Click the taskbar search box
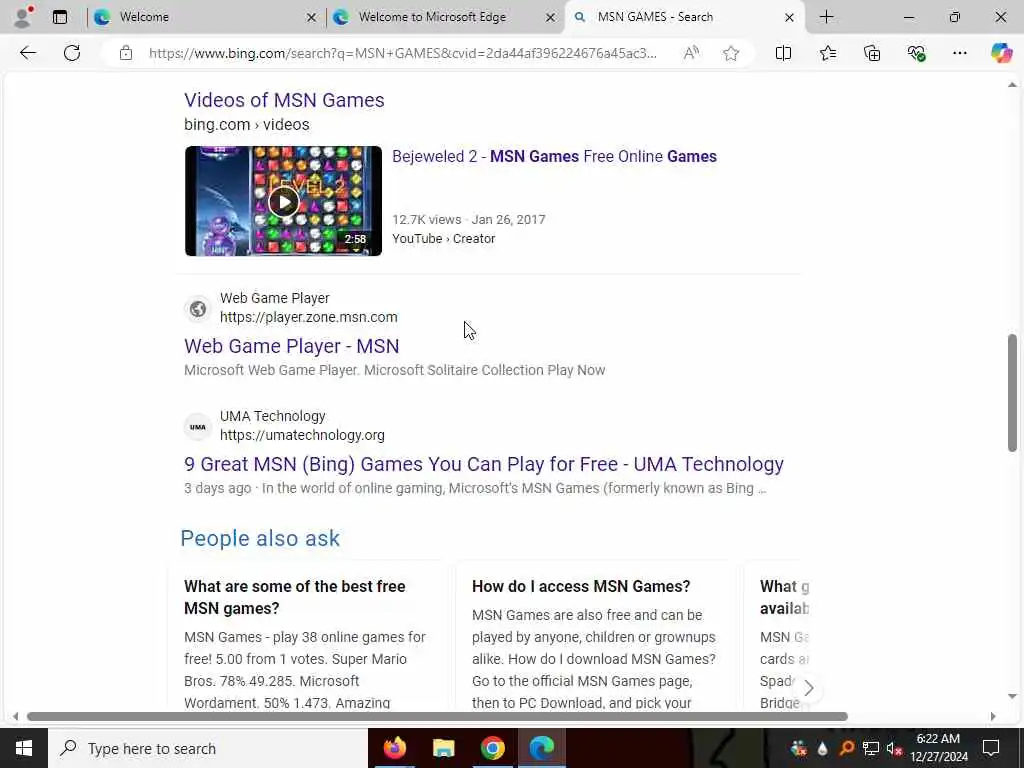This screenshot has width=1024, height=768. coord(208,748)
